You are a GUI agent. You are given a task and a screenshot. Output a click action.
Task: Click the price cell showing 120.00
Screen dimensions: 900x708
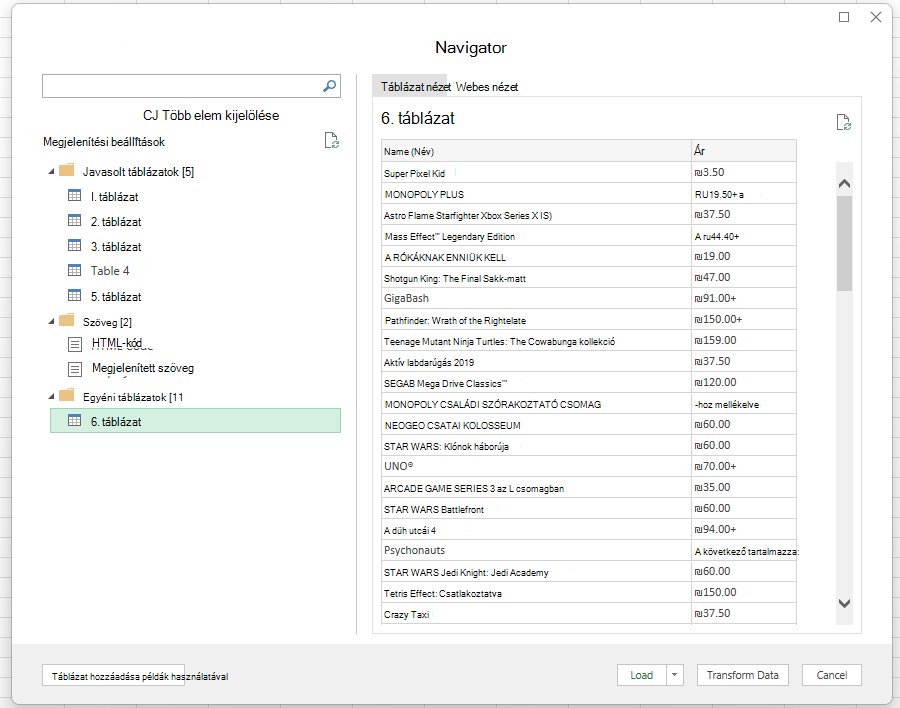click(744, 382)
